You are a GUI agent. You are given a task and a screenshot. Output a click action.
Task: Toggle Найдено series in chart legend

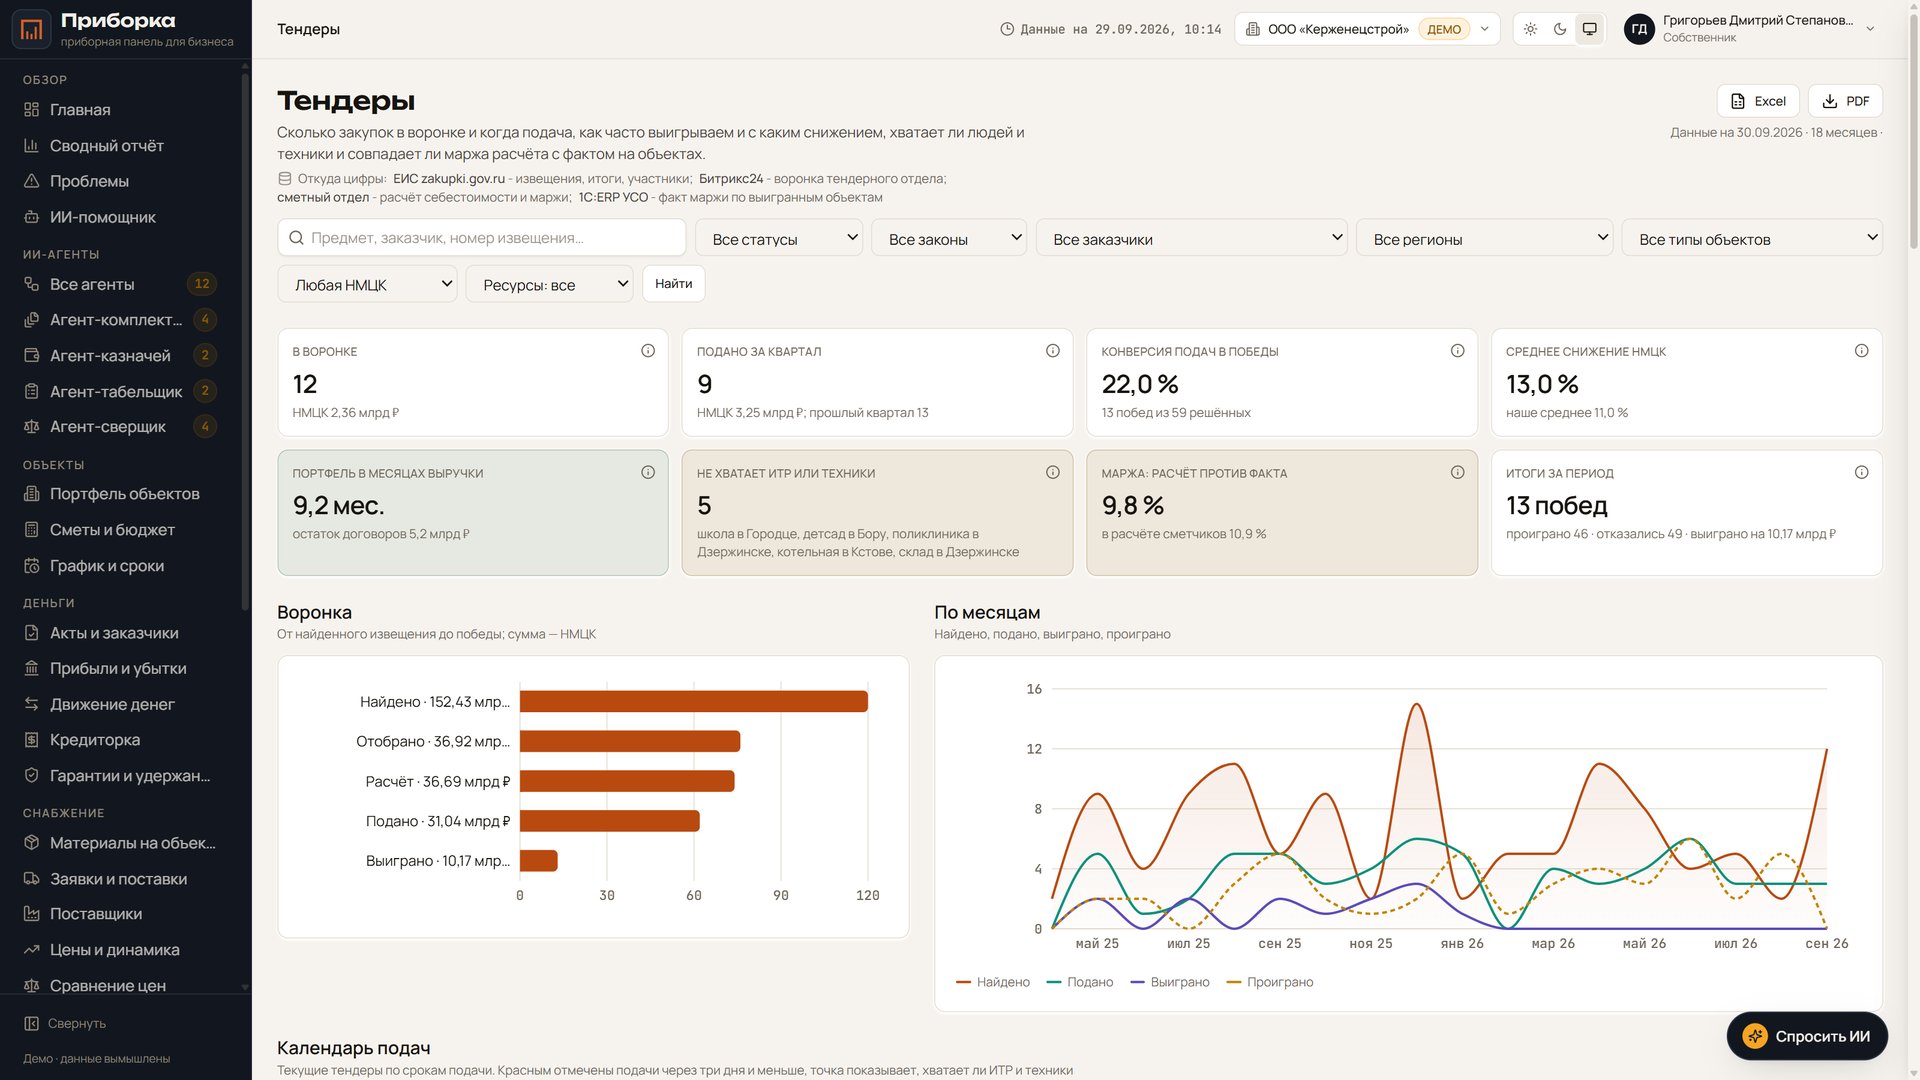(993, 982)
